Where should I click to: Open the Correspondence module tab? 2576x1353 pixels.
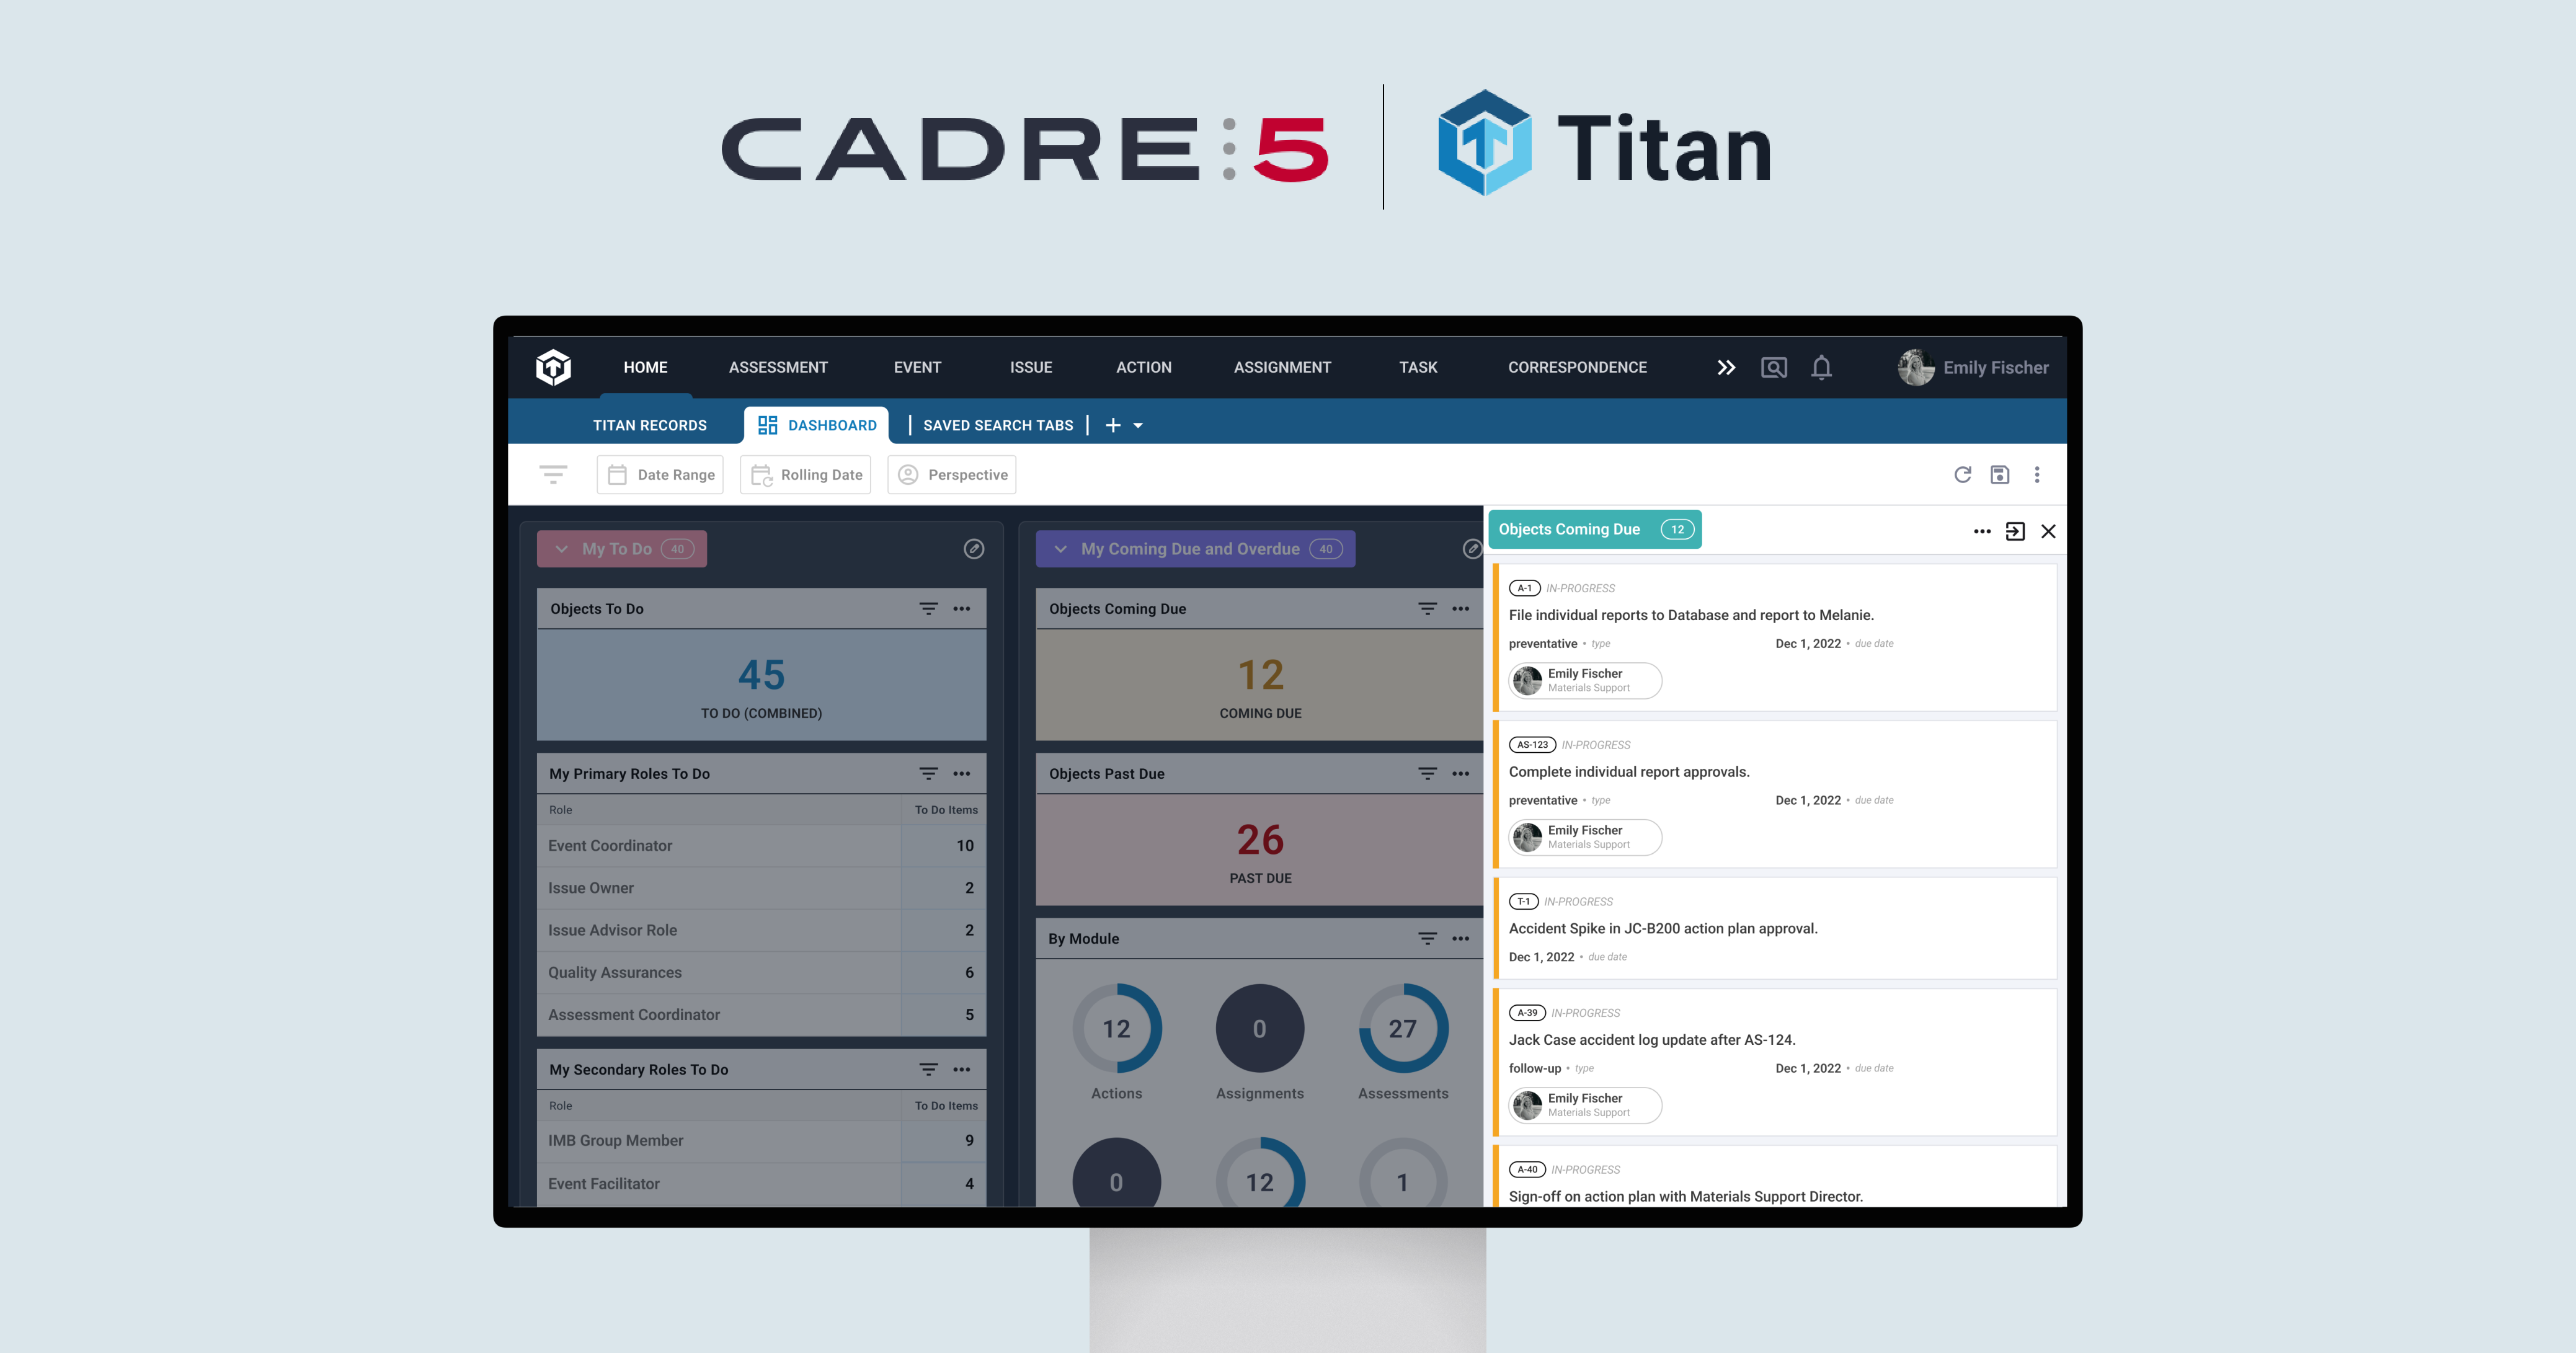click(1574, 366)
